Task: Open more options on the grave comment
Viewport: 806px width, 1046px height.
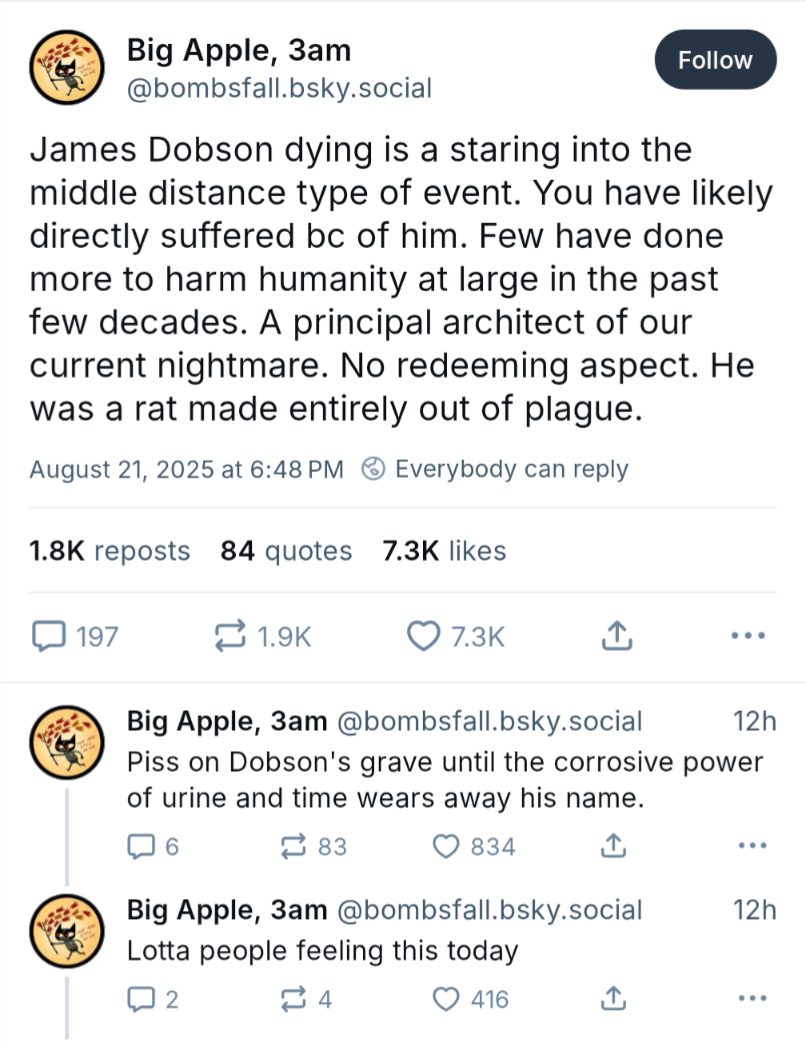Action: tap(749, 847)
